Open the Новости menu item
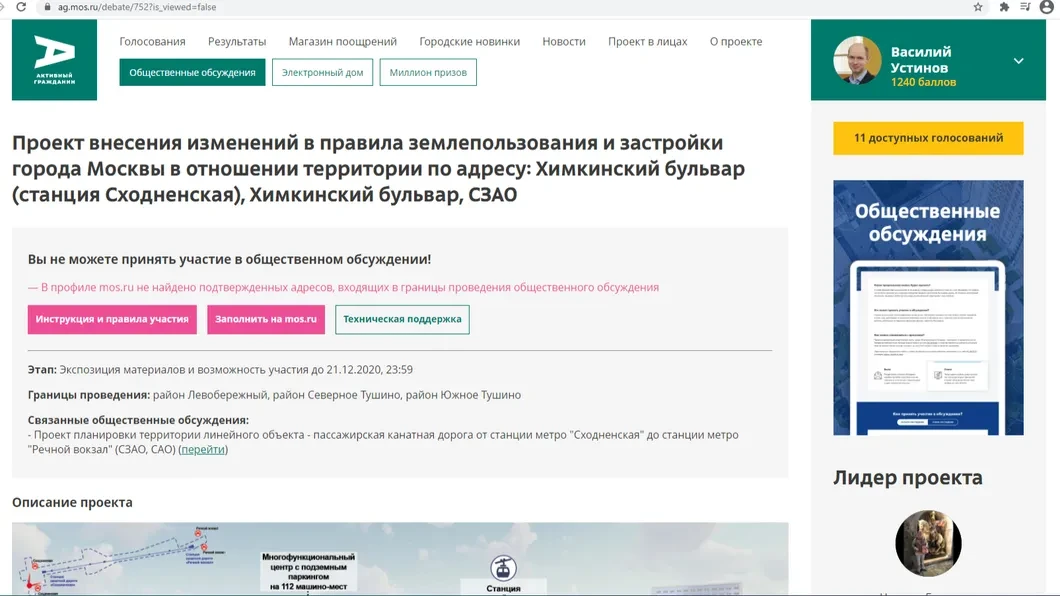This screenshot has height=596, width=1060. pyautogui.click(x=564, y=42)
